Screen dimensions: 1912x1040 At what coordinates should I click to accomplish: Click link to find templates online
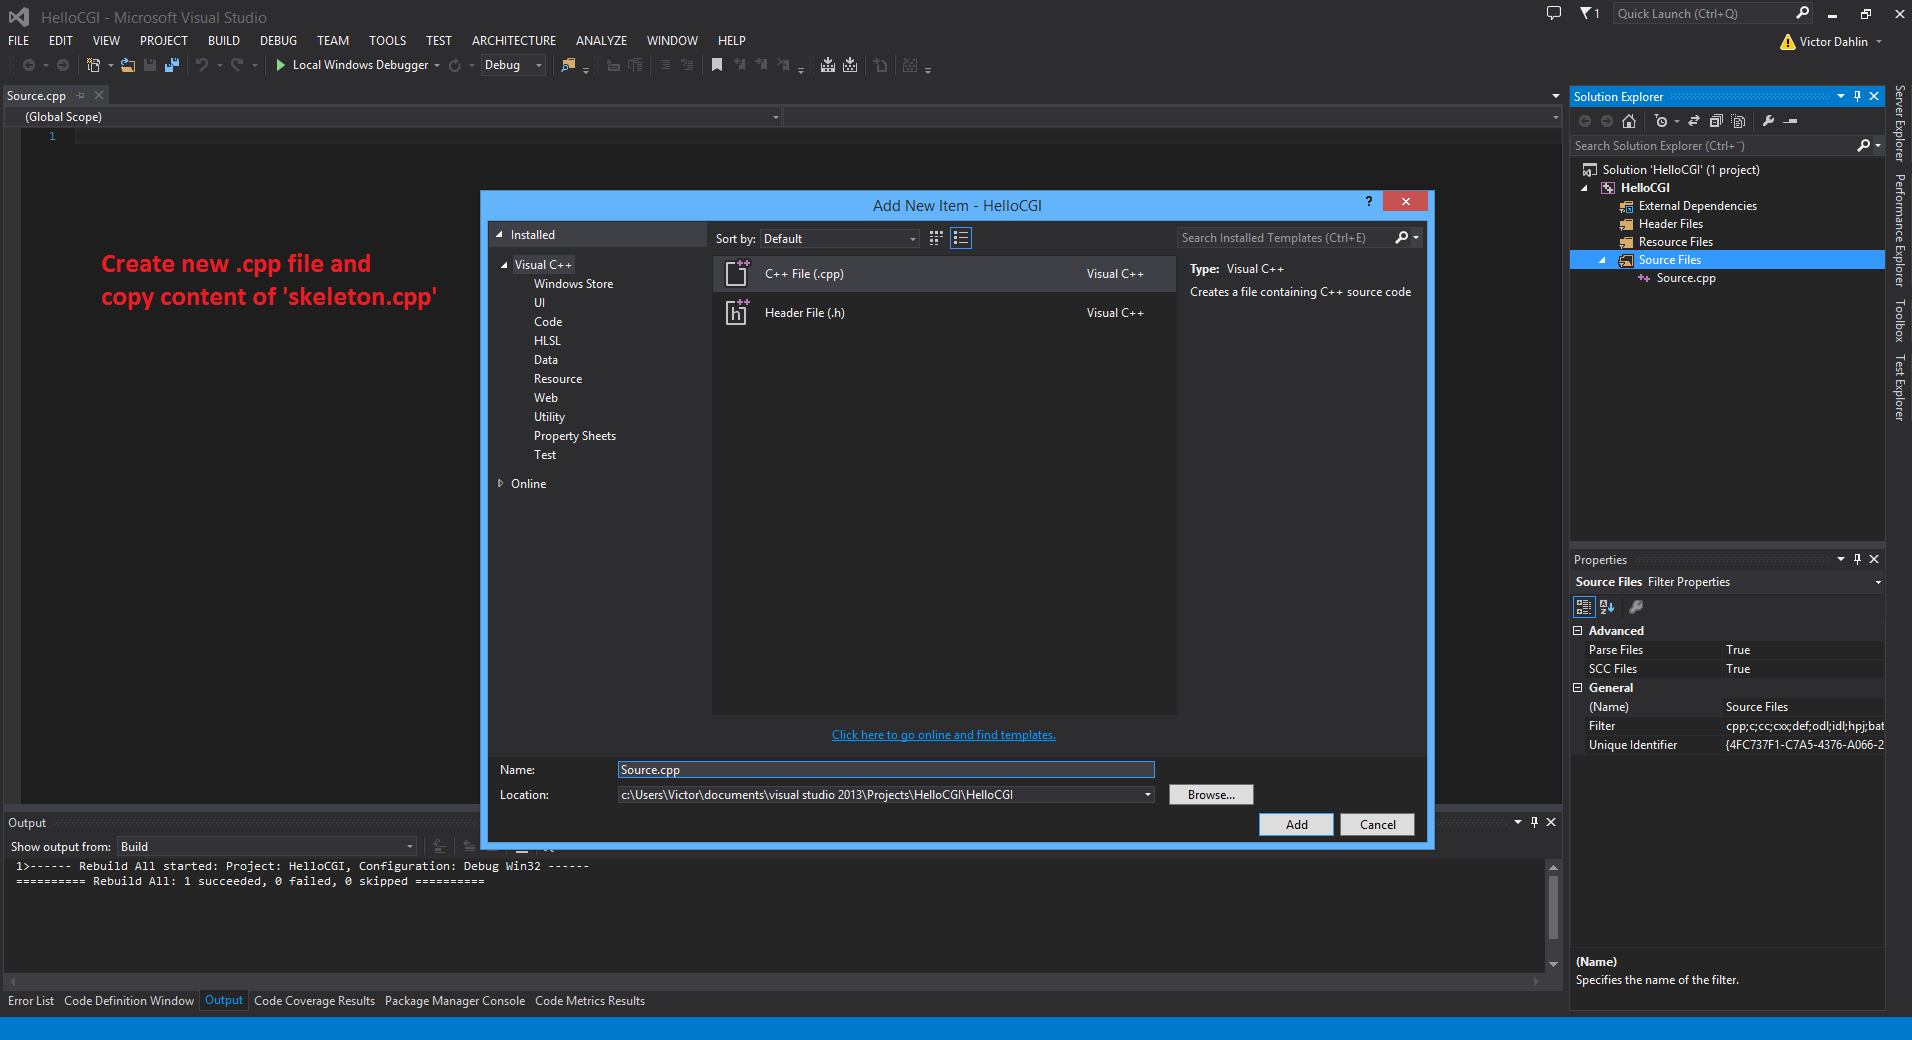(x=944, y=735)
